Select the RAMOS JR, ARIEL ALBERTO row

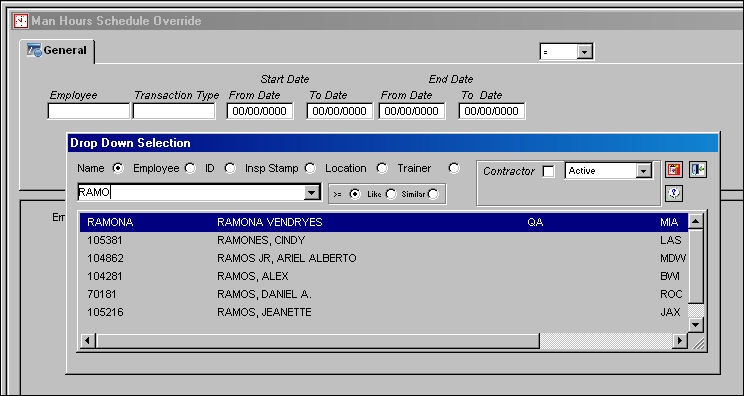point(384,258)
